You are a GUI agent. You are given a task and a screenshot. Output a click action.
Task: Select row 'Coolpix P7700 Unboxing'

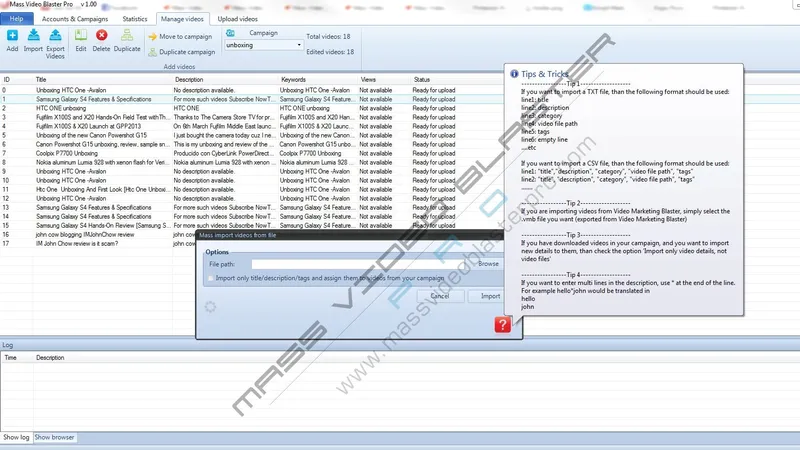(x=250, y=153)
